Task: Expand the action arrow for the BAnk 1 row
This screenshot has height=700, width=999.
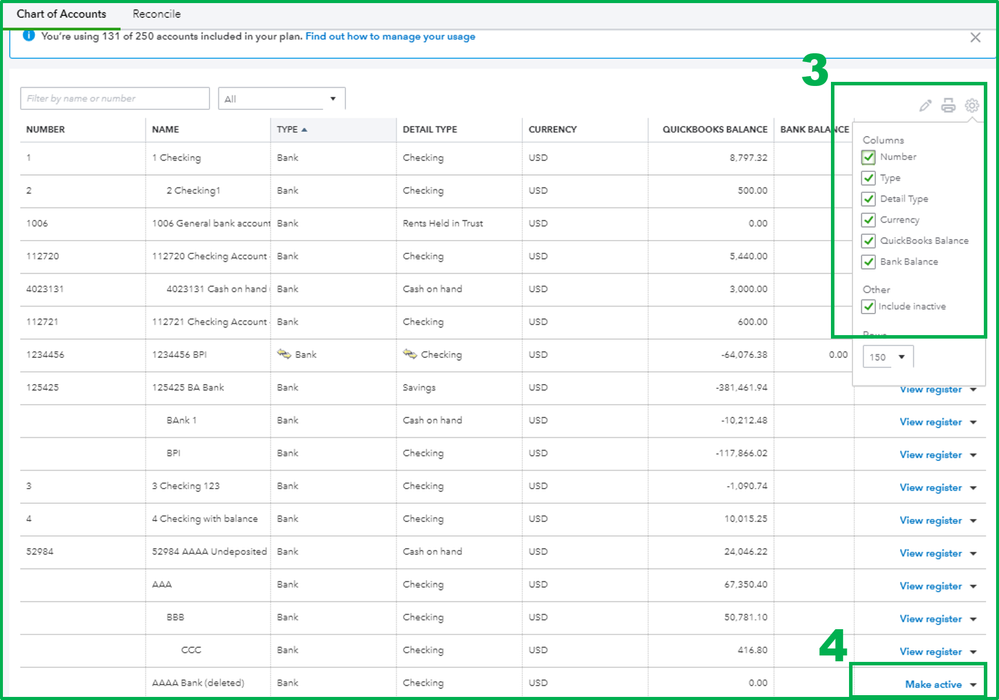Action: coord(973,422)
